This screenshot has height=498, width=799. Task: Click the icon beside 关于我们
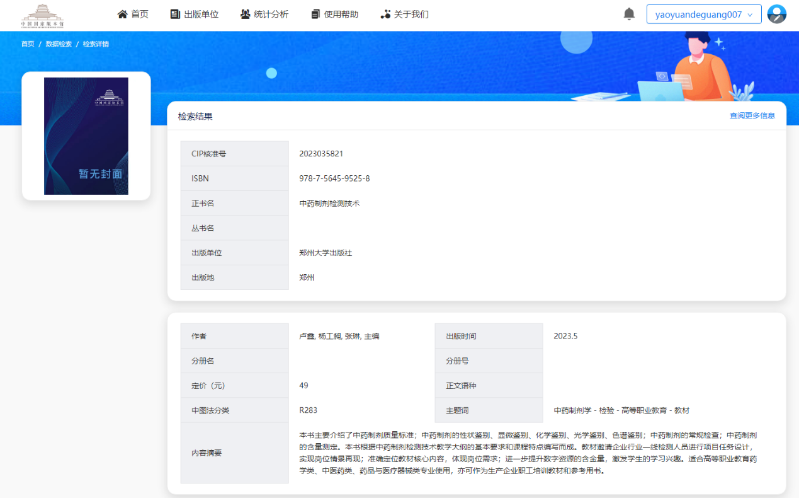coord(386,14)
